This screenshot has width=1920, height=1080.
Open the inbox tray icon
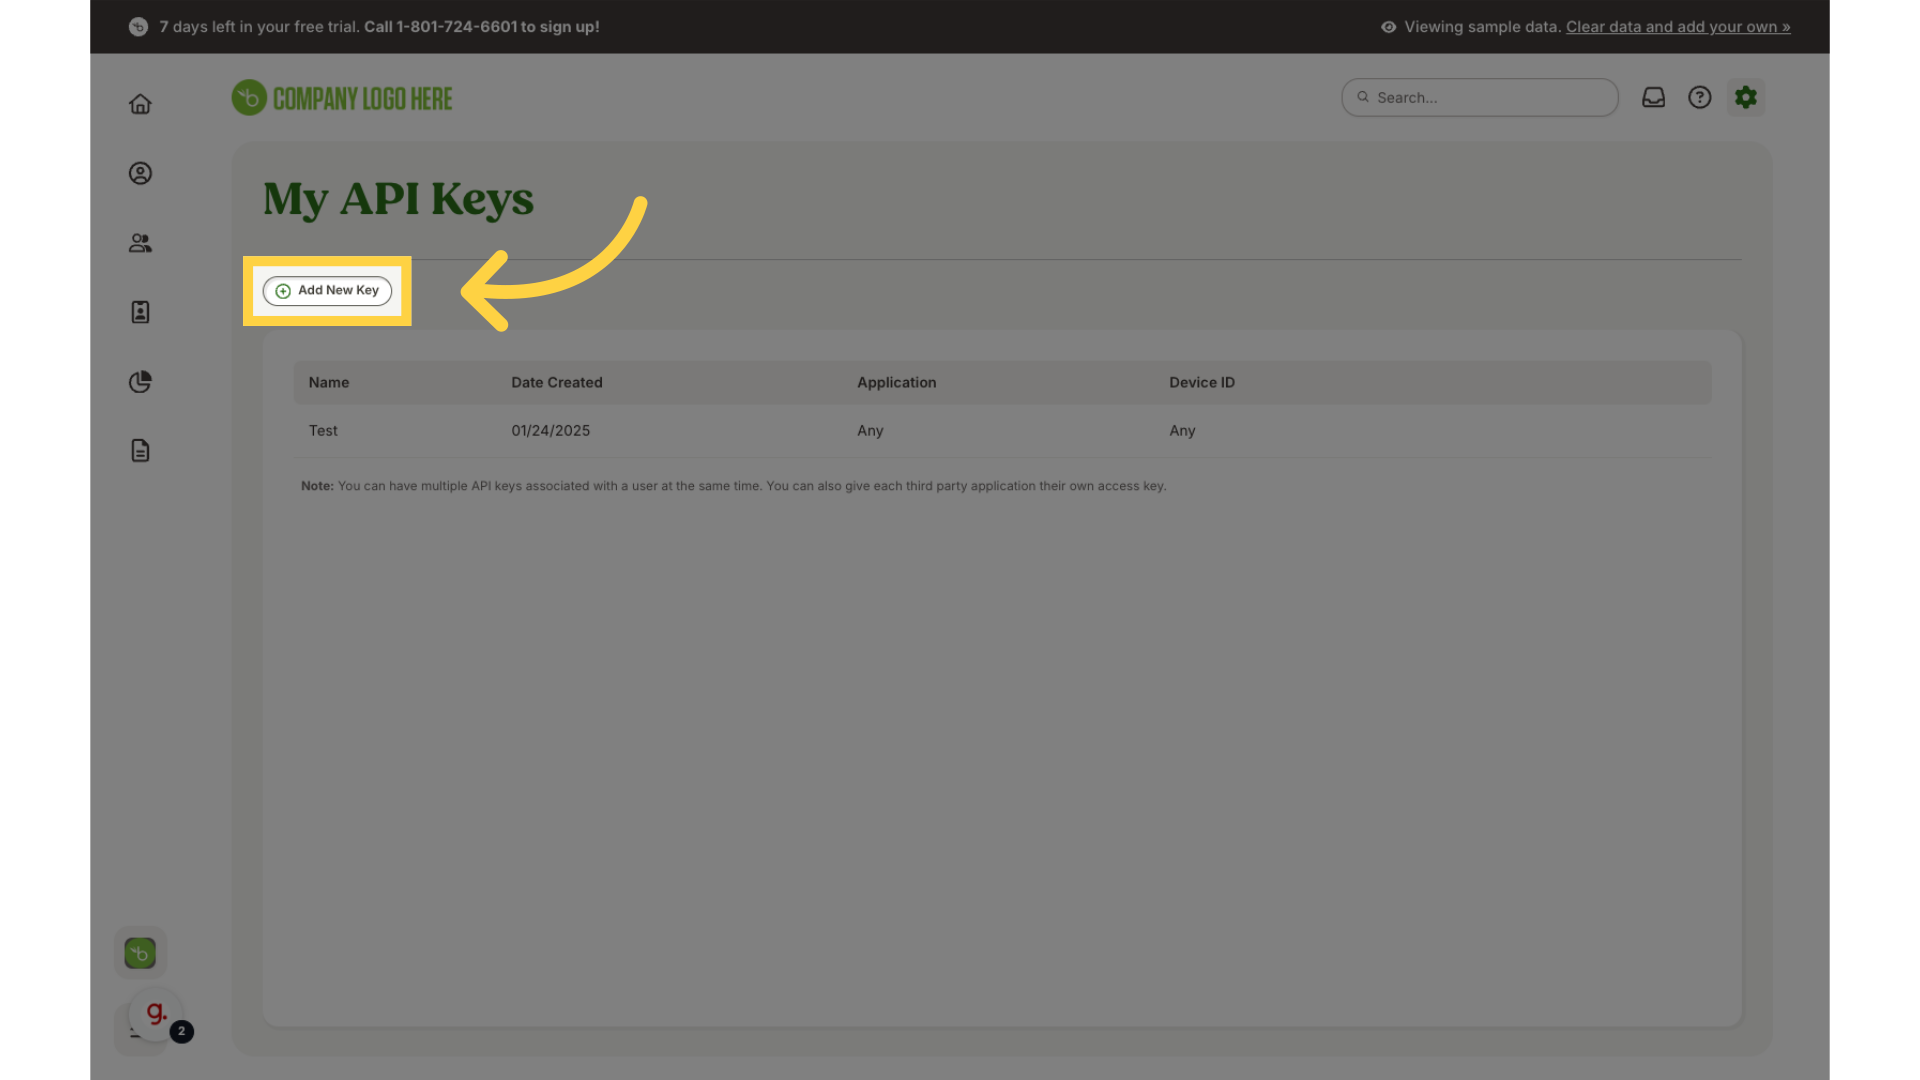point(1654,97)
